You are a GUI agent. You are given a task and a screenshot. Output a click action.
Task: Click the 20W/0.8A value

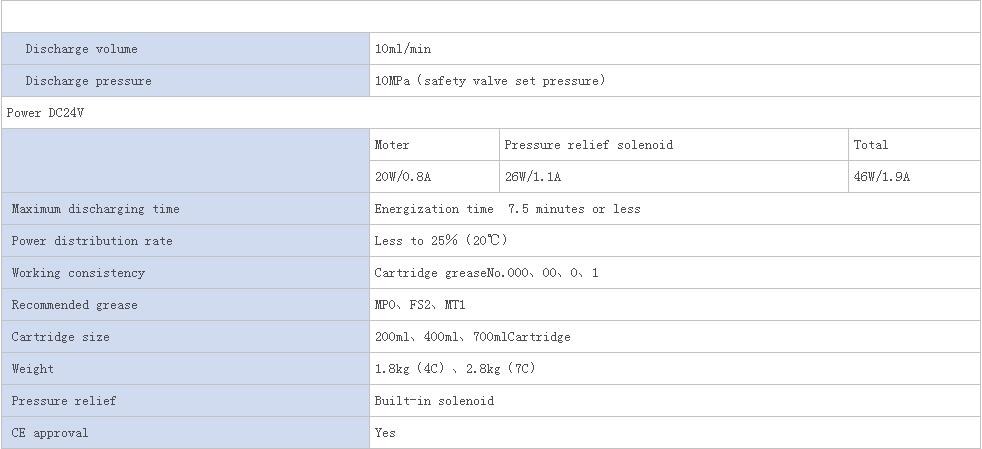(x=403, y=177)
